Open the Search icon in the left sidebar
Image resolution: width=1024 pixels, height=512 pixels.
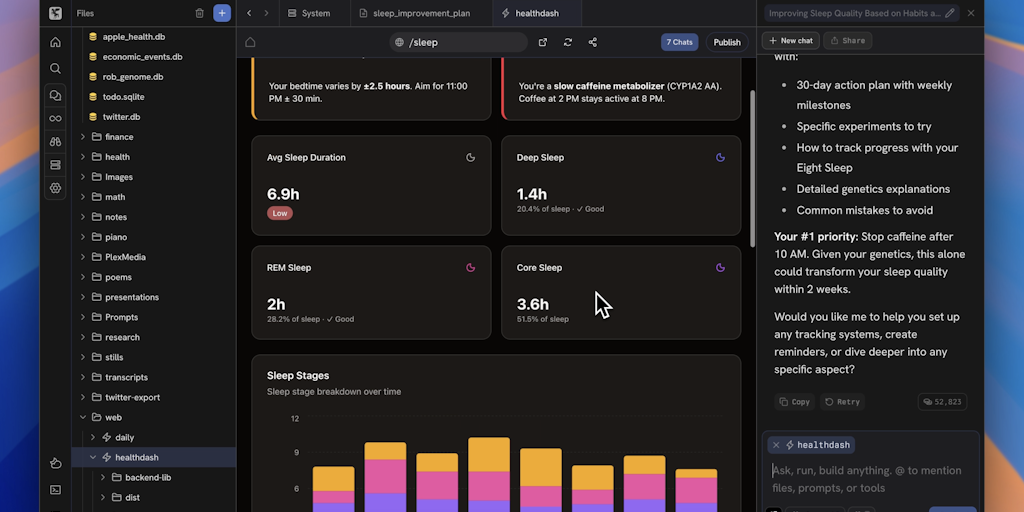point(55,68)
